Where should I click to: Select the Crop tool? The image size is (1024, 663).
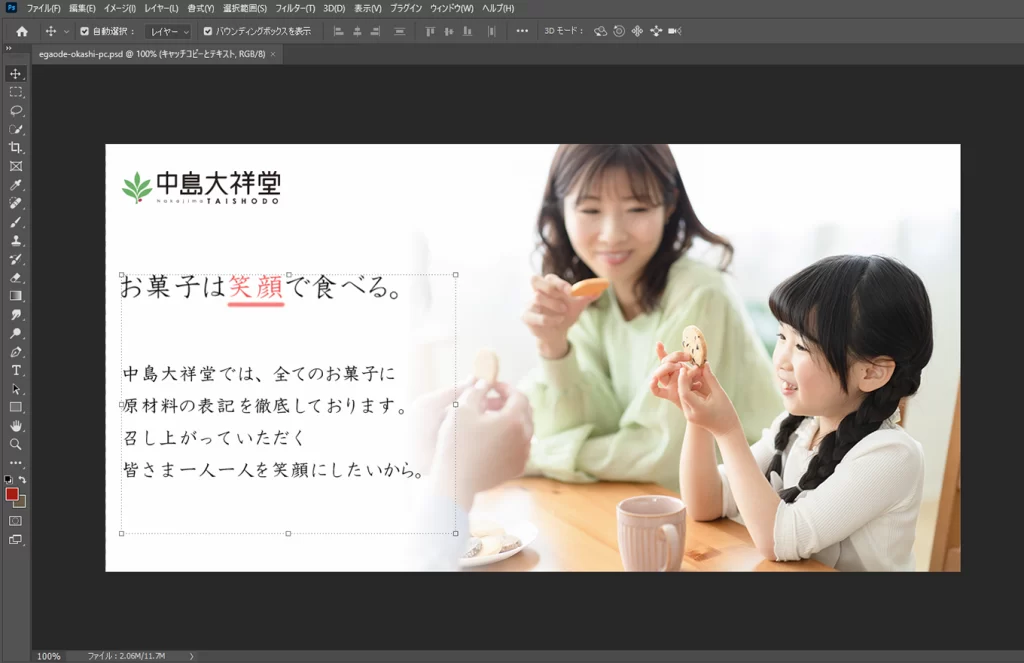point(16,147)
